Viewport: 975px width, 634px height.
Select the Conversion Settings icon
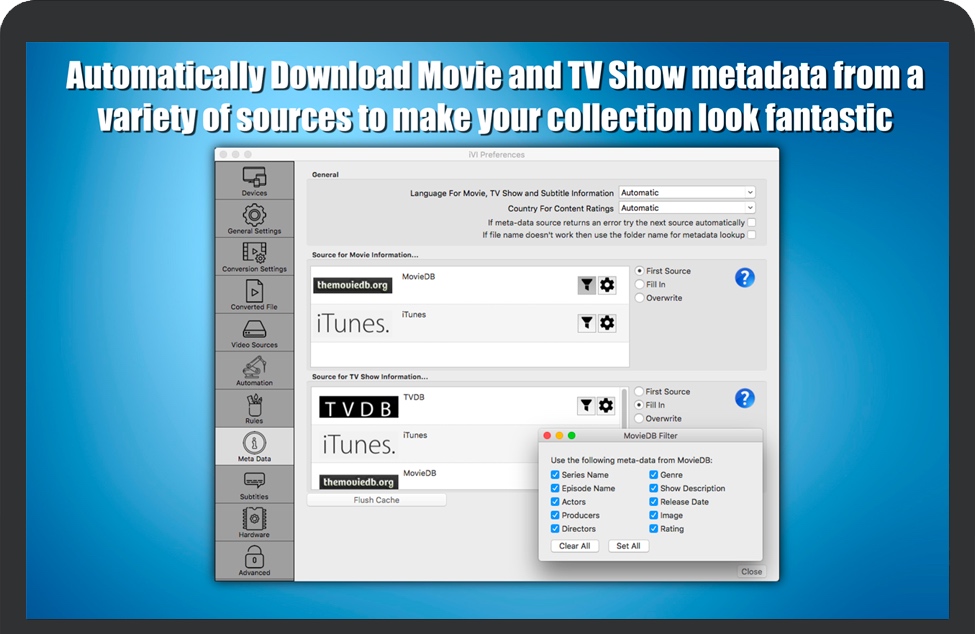point(254,256)
